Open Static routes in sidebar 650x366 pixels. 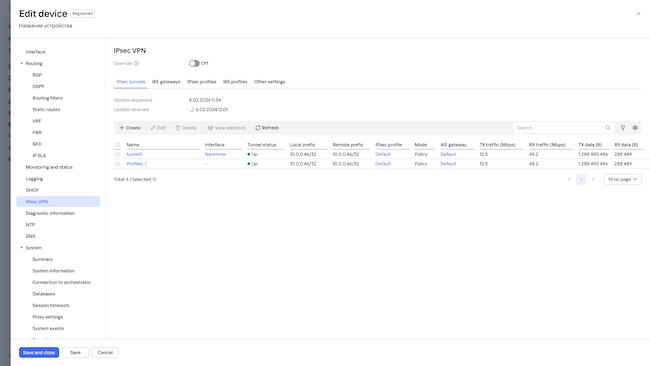tap(46, 109)
